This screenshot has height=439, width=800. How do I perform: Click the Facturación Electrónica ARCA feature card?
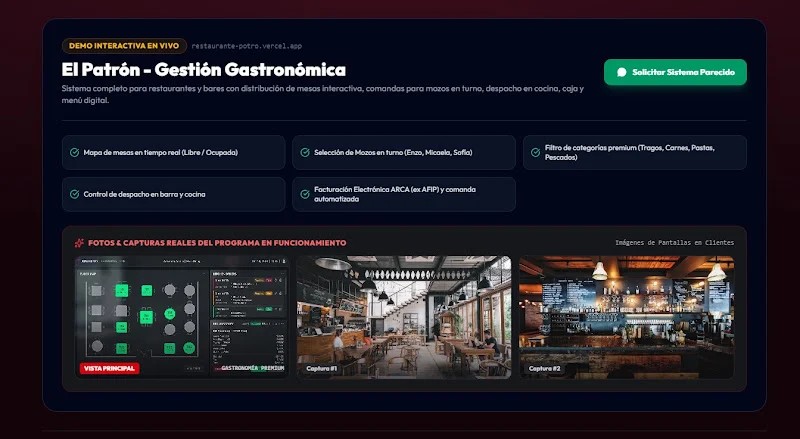404,194
